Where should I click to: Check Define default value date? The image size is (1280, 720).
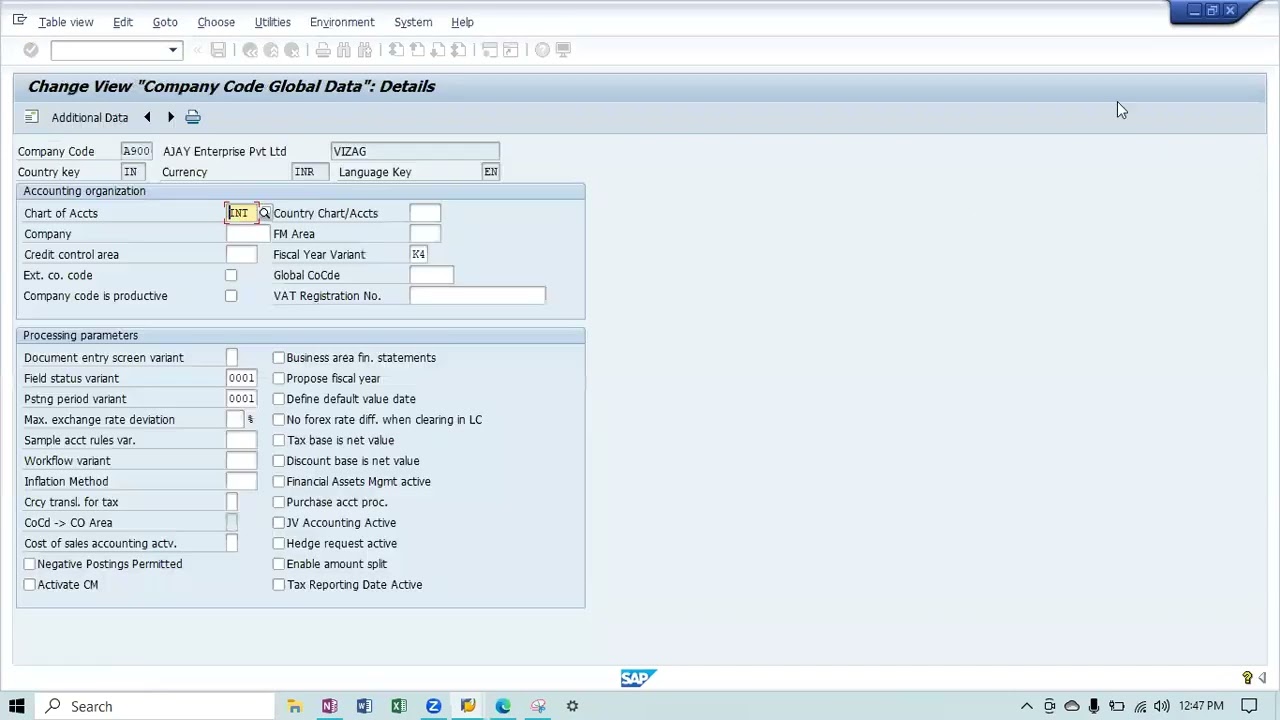[279, 399]
